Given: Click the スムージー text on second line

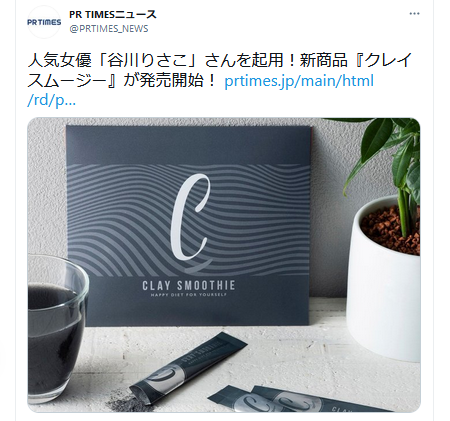Looking at the screenshot, I should point(67,81).
